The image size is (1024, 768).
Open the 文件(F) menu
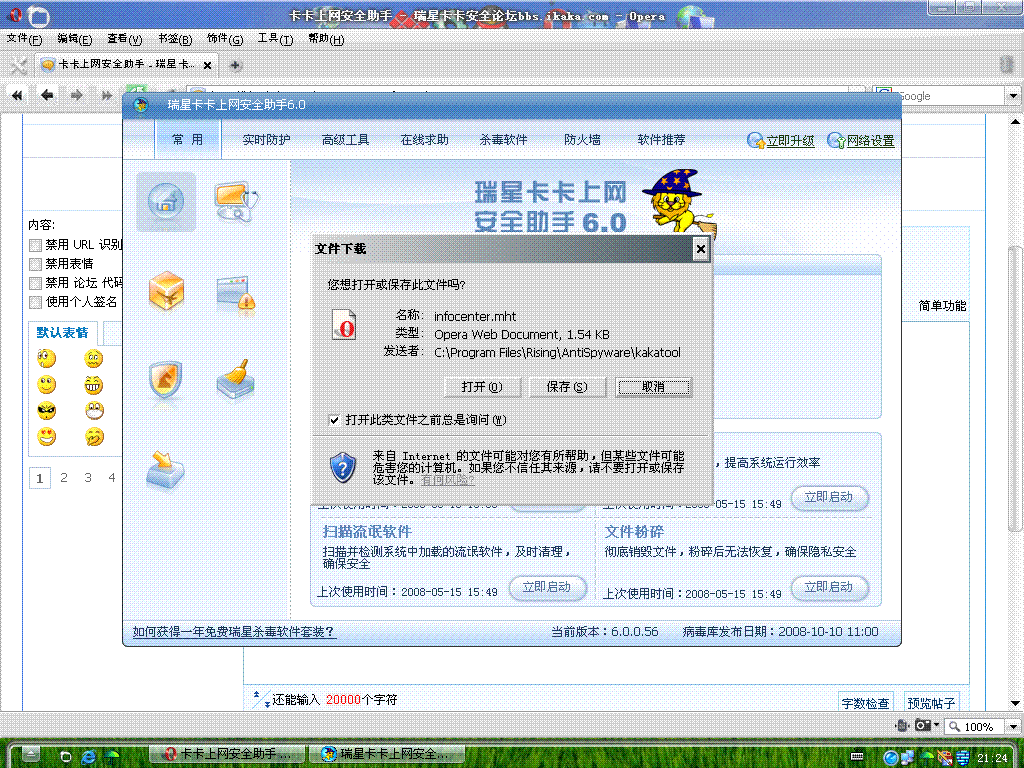pyautogui.click(x=24, y=39)
